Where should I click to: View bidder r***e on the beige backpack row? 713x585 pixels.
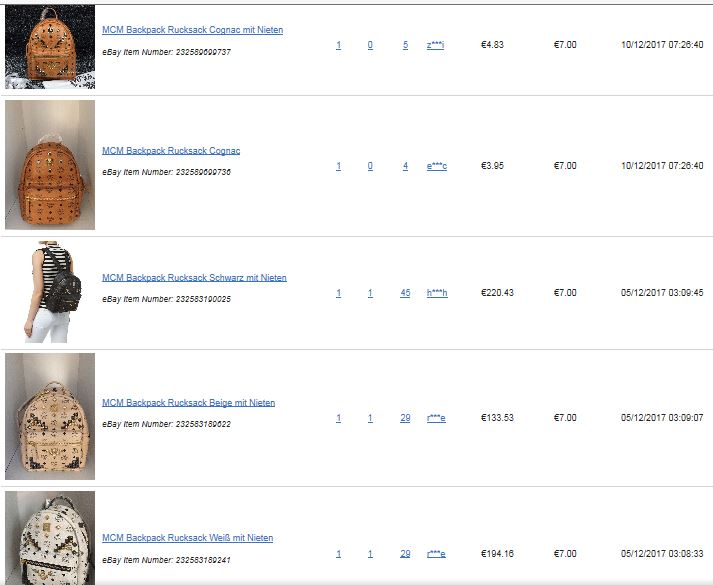coord(436,418)
